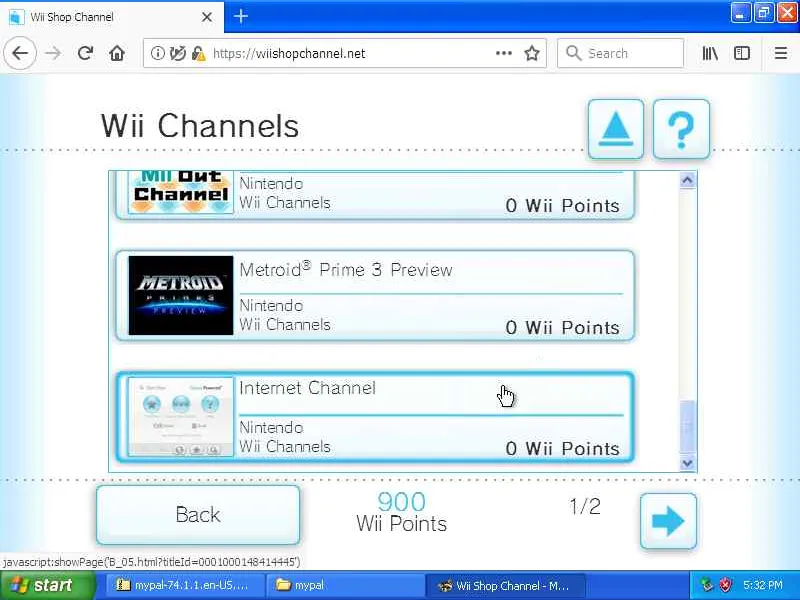Click the list scrollbar up arrow

(x=687, y=180)
